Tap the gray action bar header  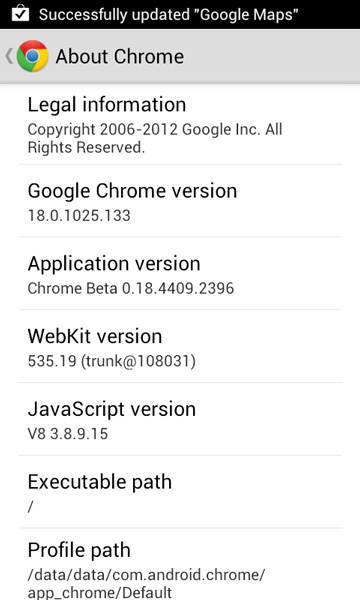180,56
